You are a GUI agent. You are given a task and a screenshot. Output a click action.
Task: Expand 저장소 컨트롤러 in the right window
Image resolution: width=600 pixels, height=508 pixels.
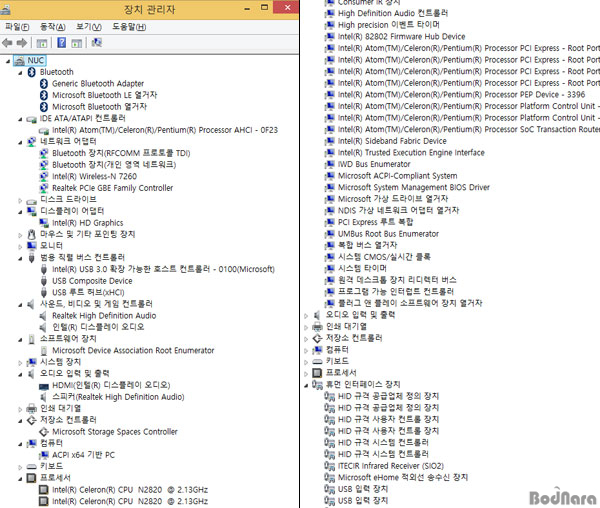pos(306,339)
